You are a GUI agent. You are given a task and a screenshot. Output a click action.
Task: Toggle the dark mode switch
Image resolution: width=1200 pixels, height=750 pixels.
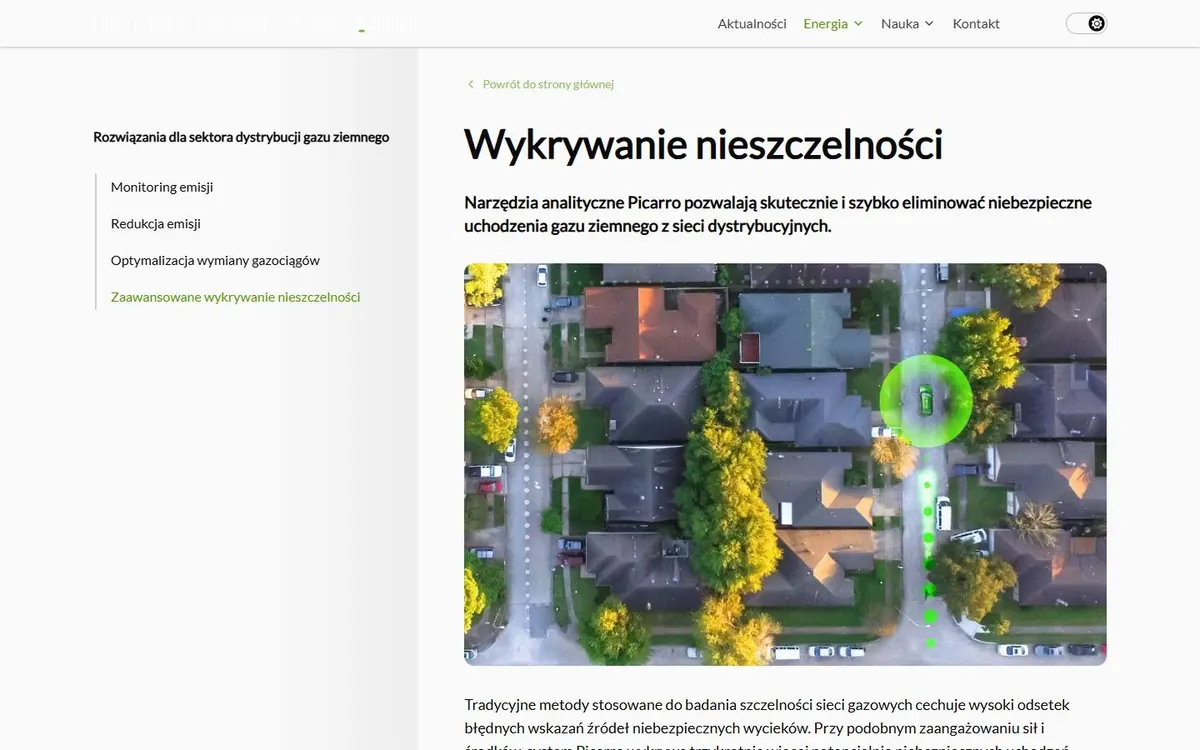(1086, 23)
